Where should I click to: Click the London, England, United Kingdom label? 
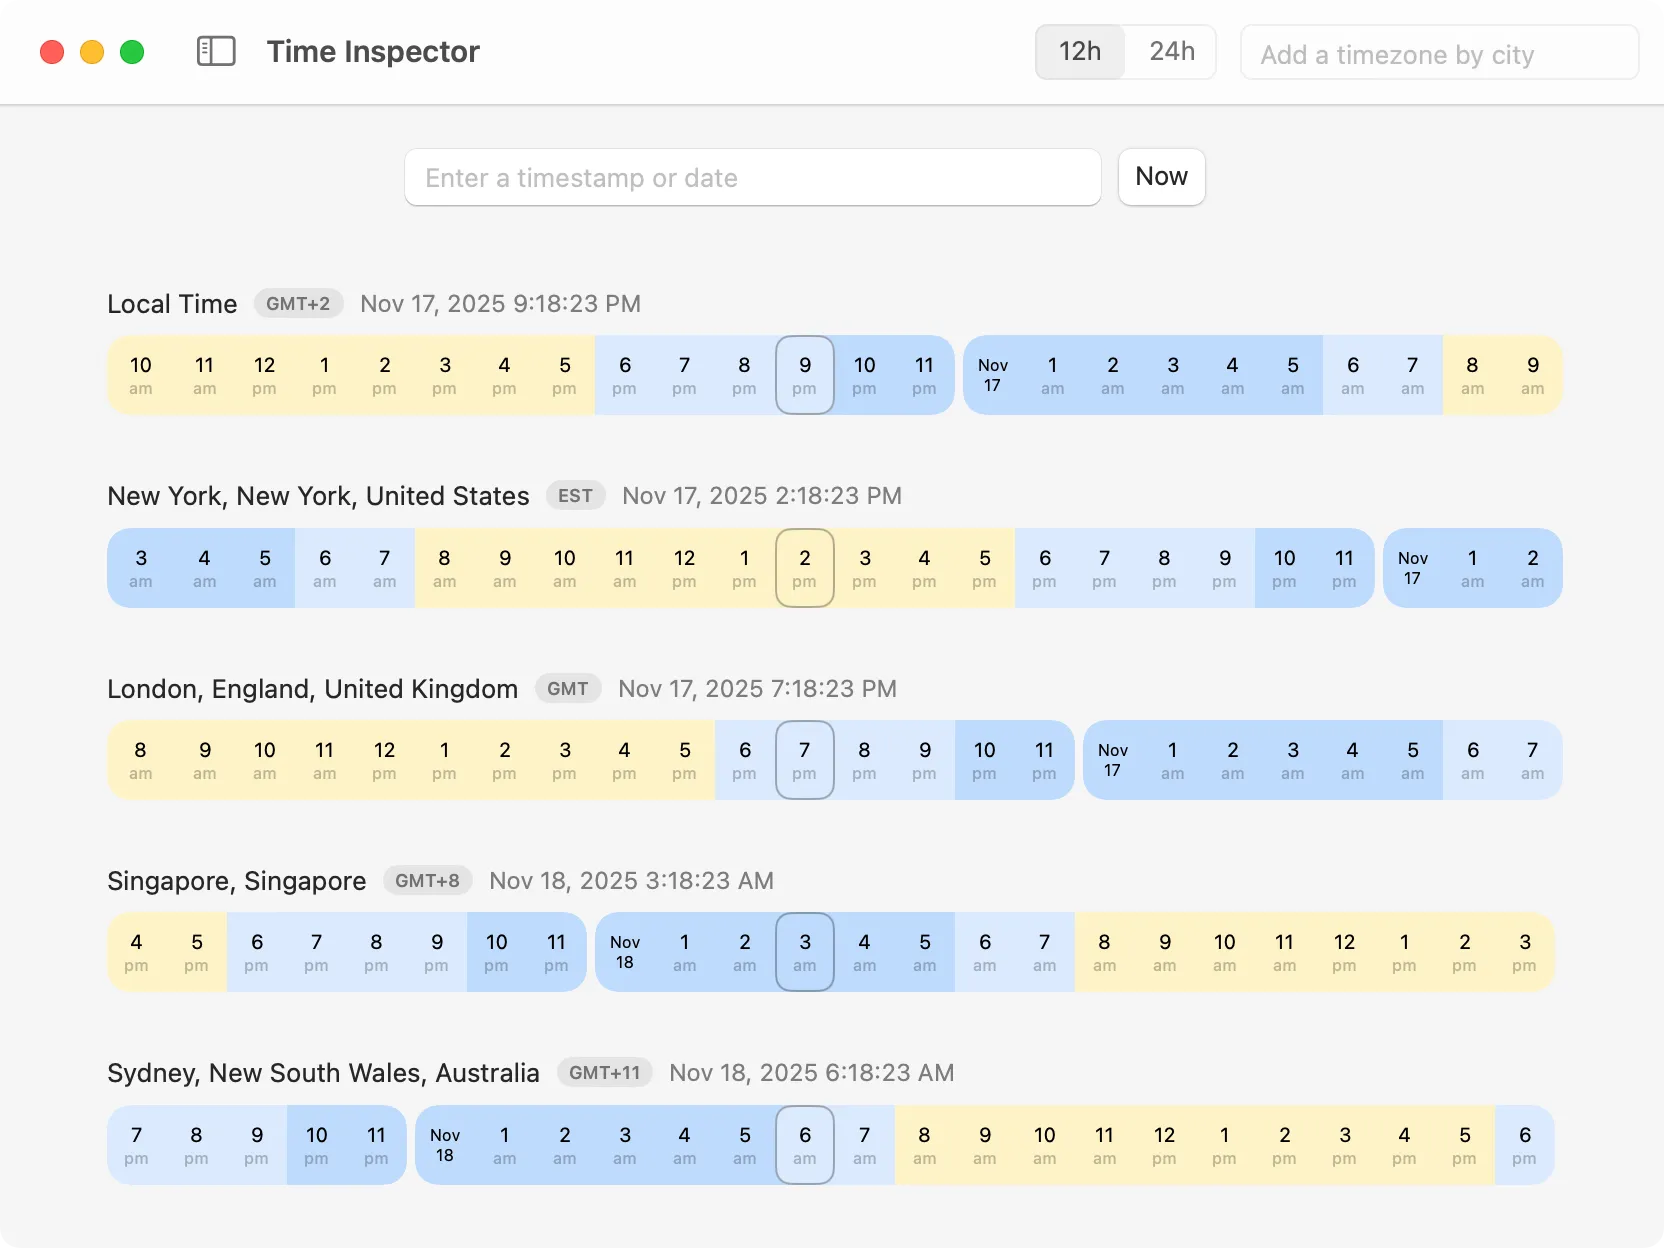pyautogui.click(x=312, y=689)
